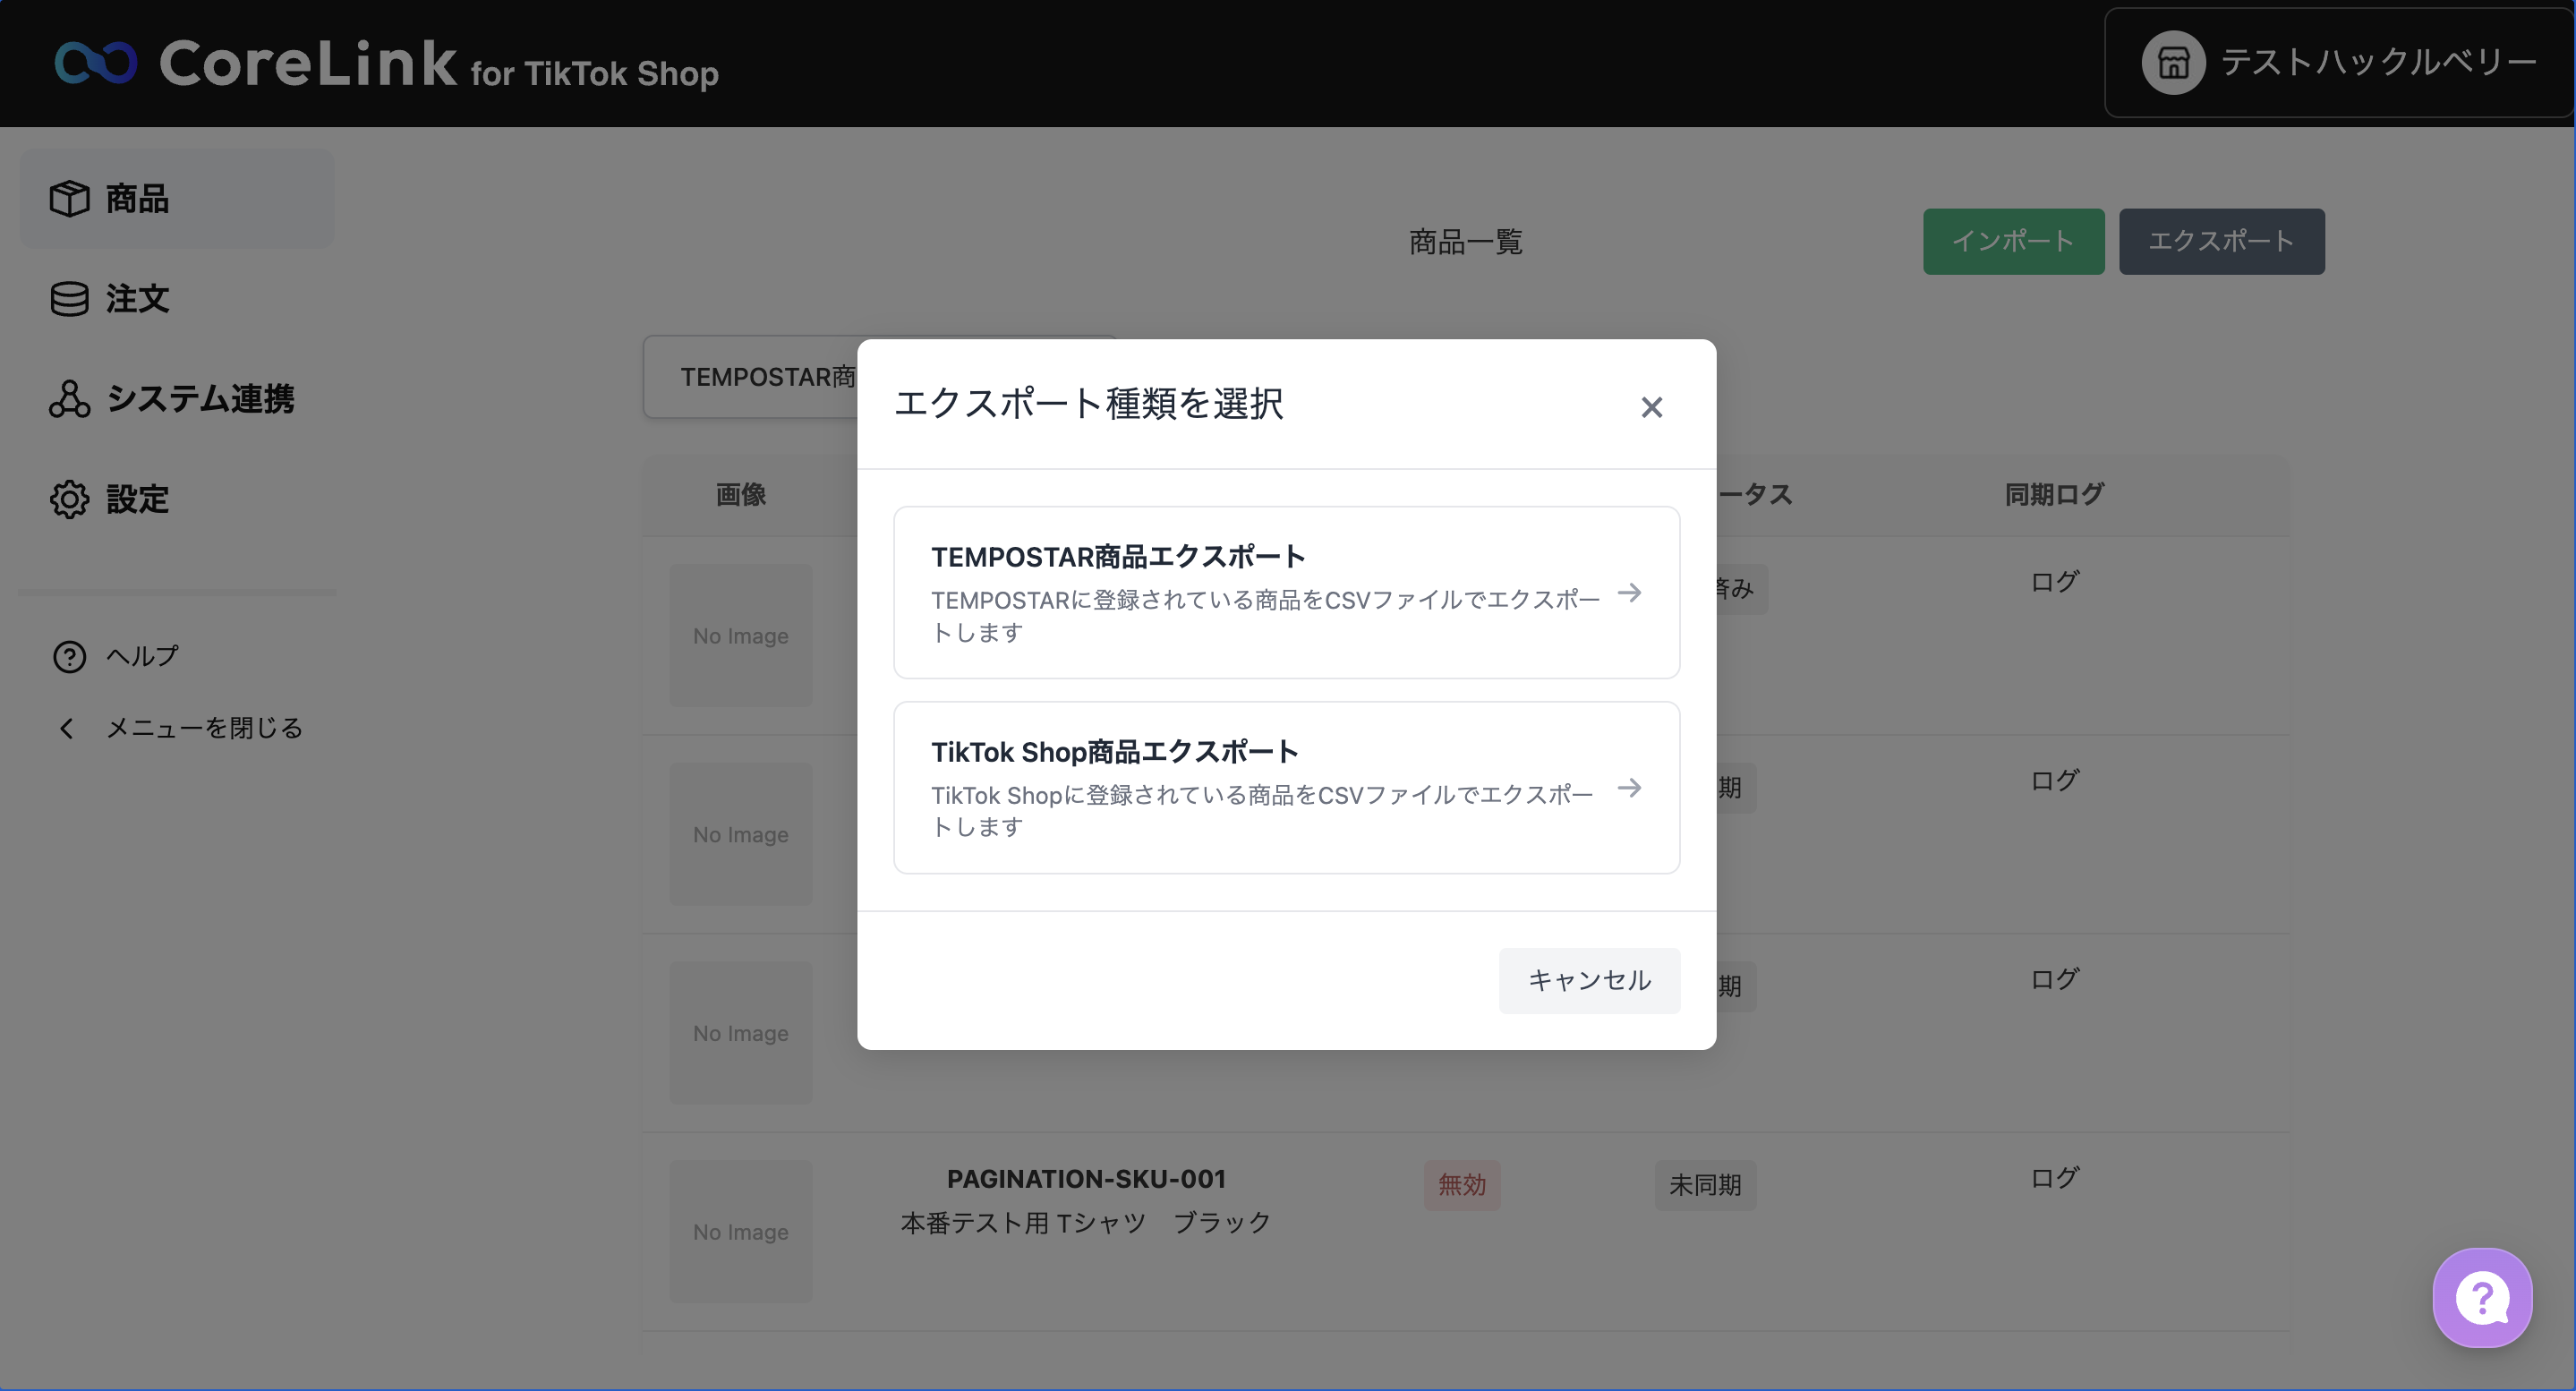
Task: Click the green インポート button
Action: (x=2012, y=241)
